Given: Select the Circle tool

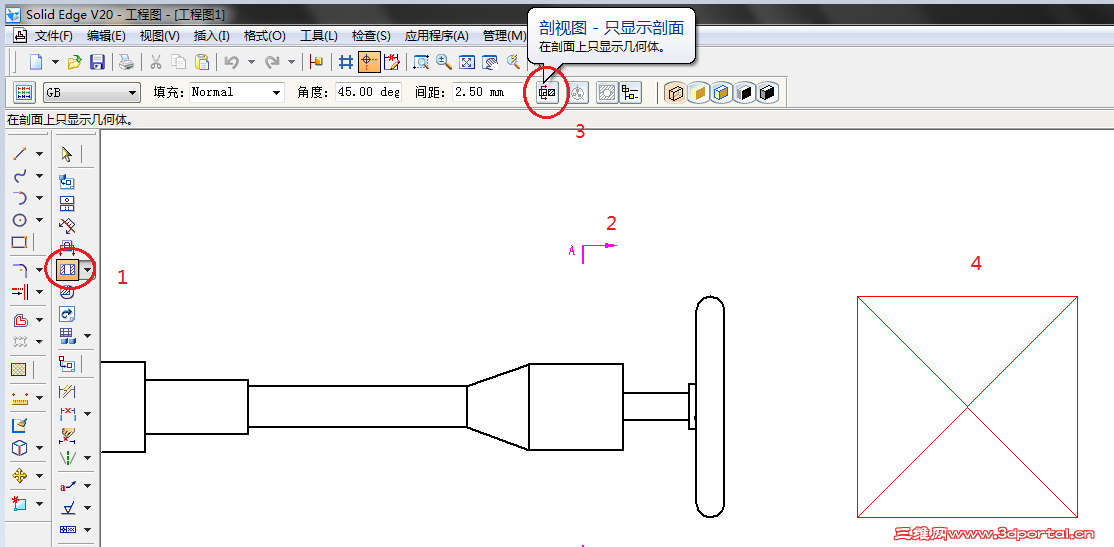Looking at the screenshot, I should pos(20,220).
